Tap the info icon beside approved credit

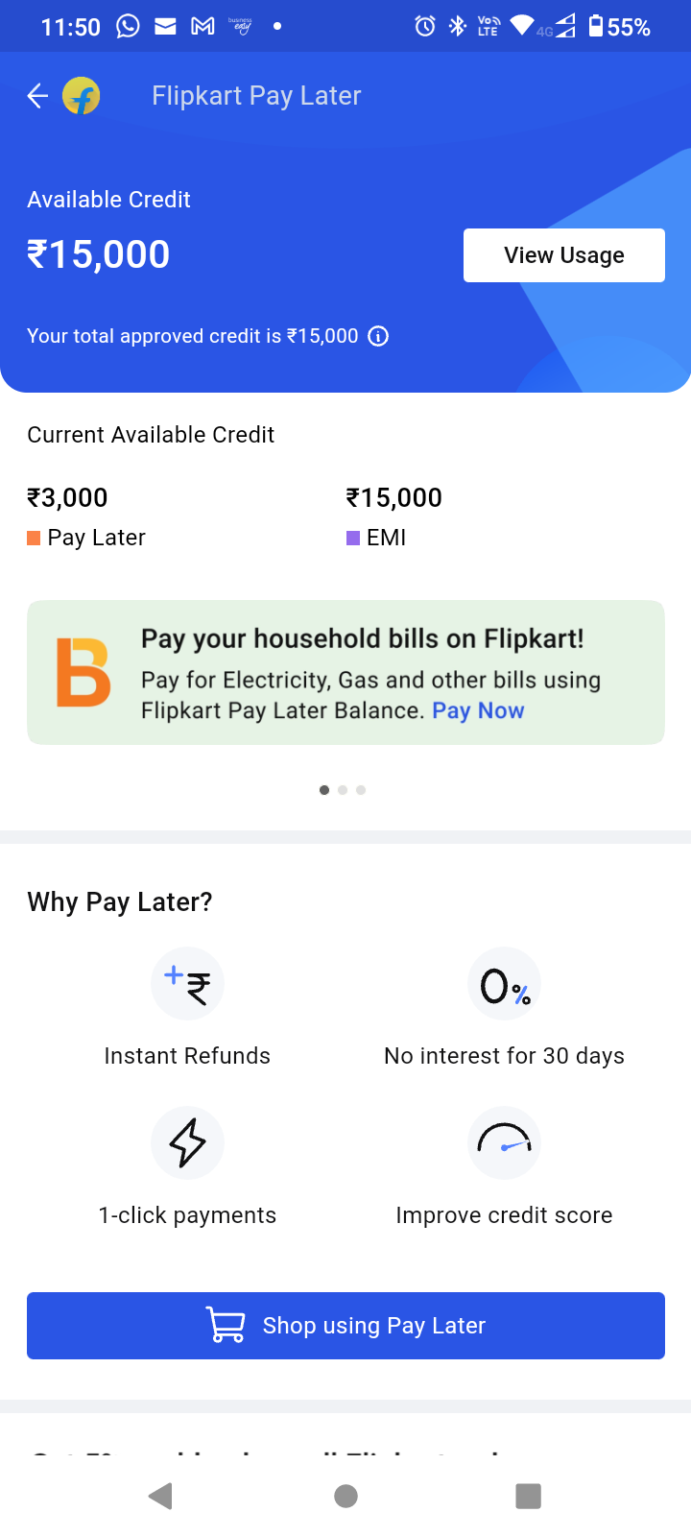[377, 336]
